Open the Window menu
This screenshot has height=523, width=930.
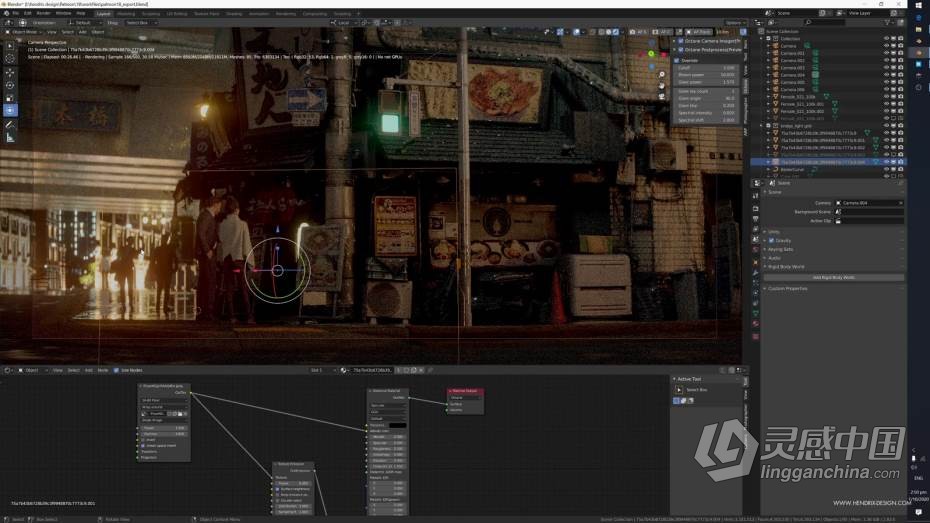[x=63, y=13]
